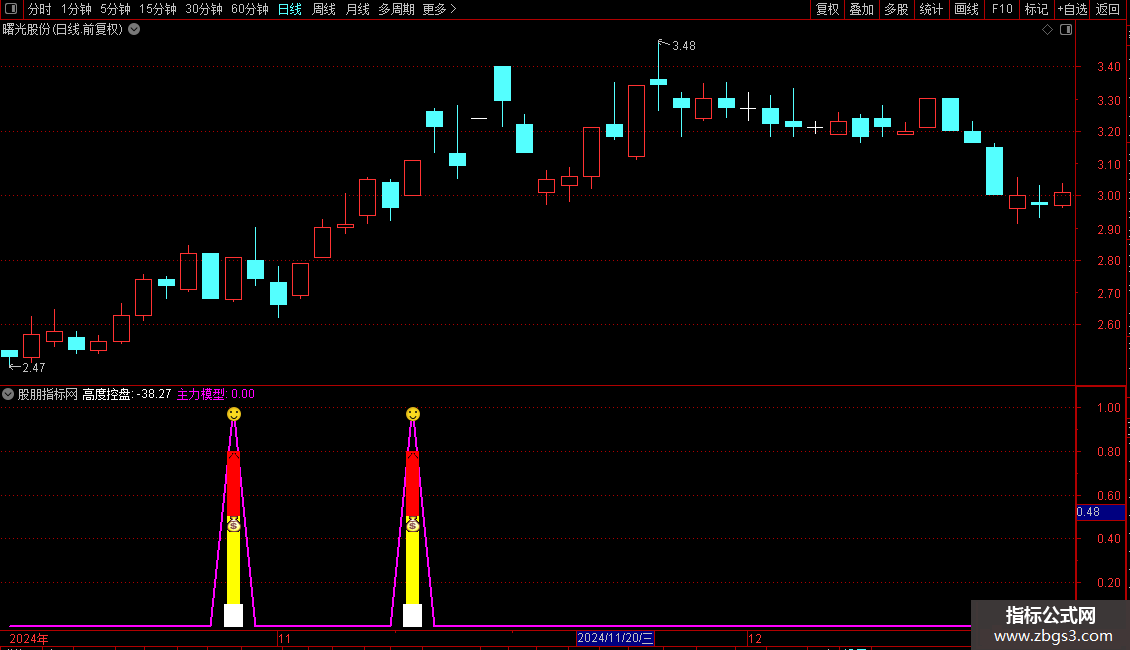
Task: Click the 3.48 high price marker
Action: point(683,46)
